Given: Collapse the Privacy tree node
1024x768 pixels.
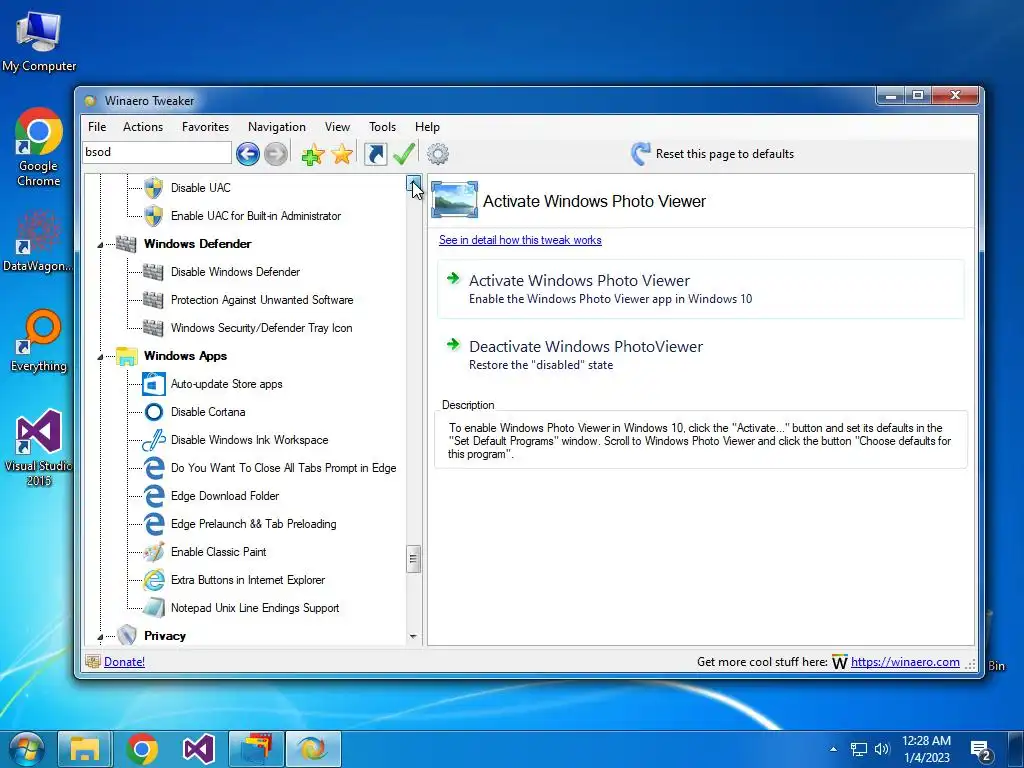Looking at the screenshot, I should (100, 637).
